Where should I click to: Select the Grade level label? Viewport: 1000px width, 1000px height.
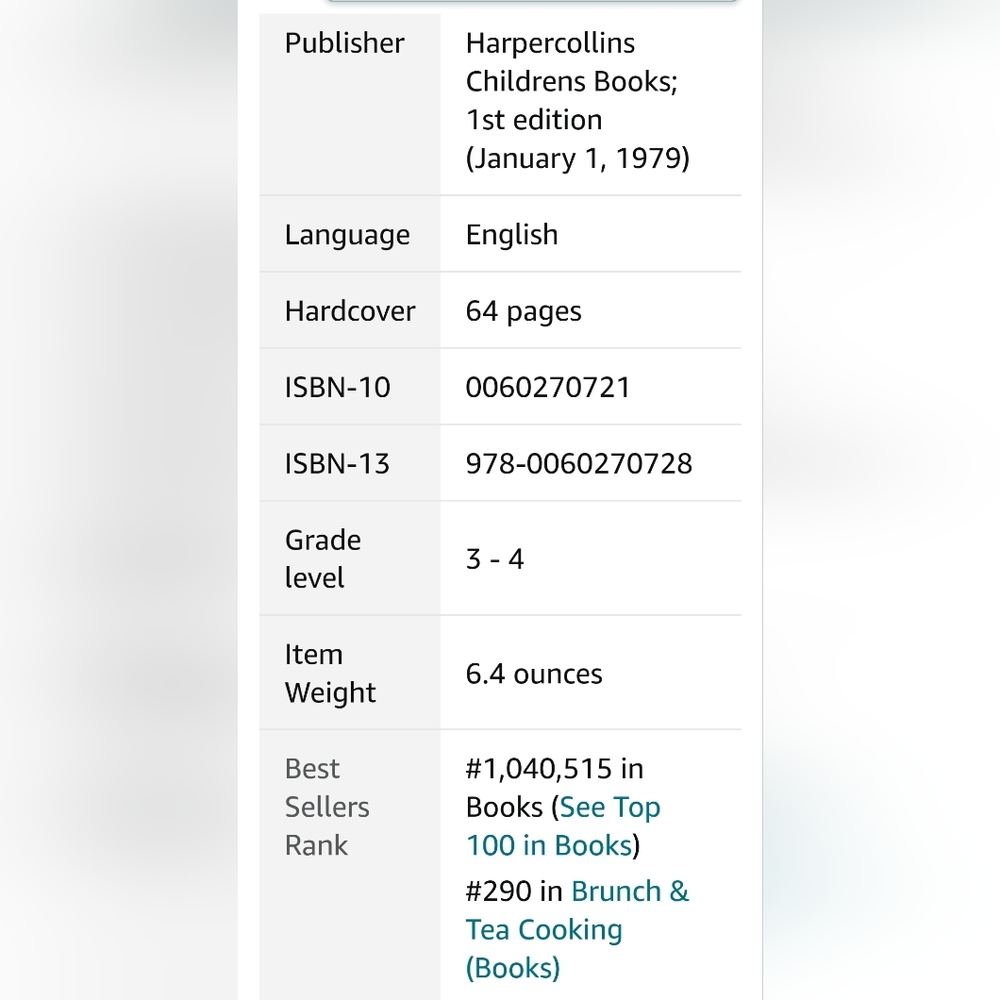(x=323, y=559)
